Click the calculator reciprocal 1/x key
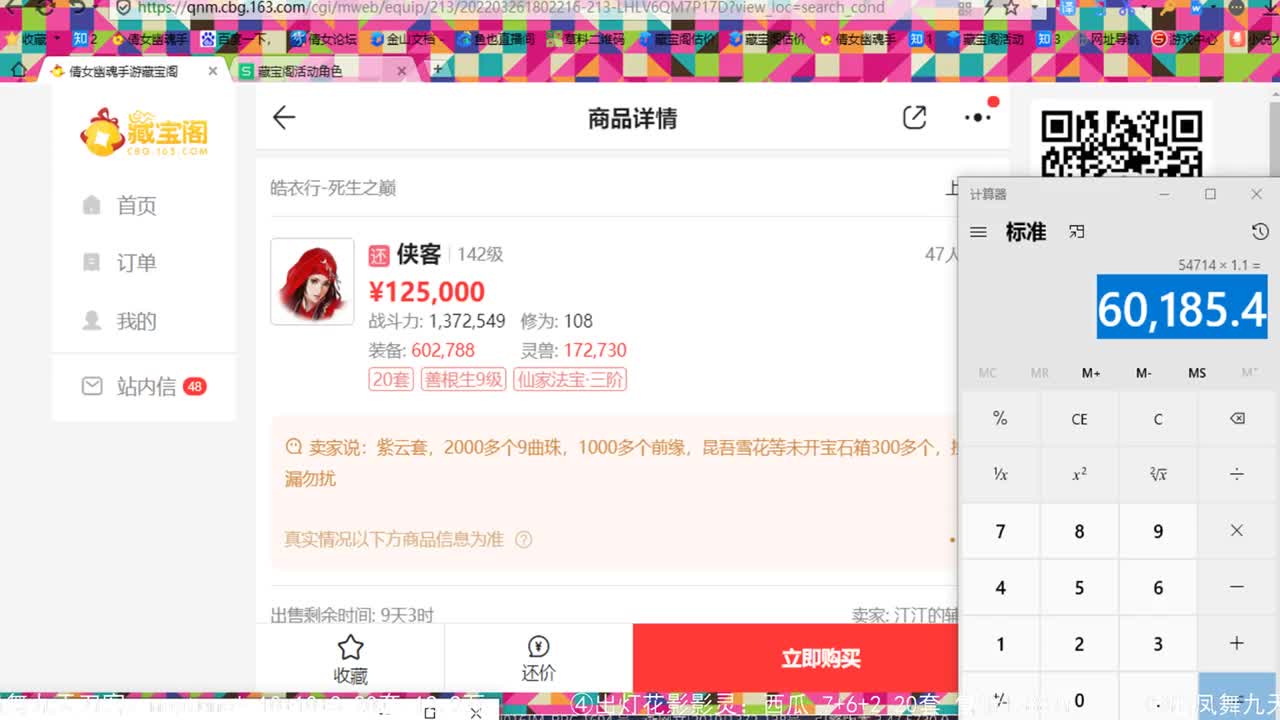This screenshot has height=720, width=1280. 1000,474
